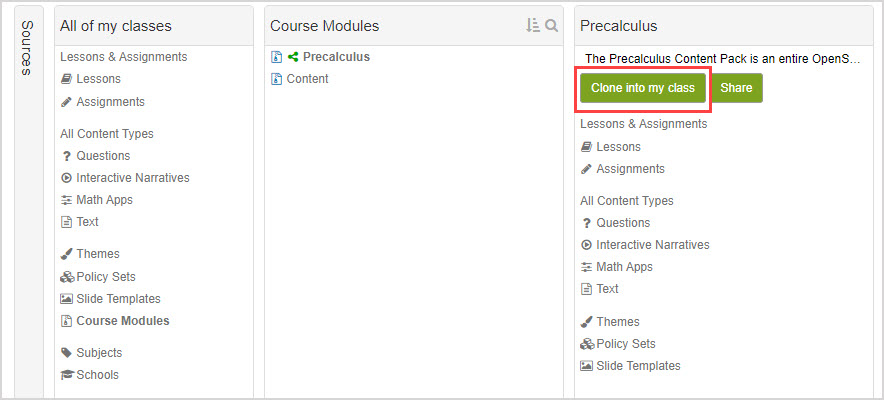
Task: Click the Content module file icon
Action: (277, 79)
